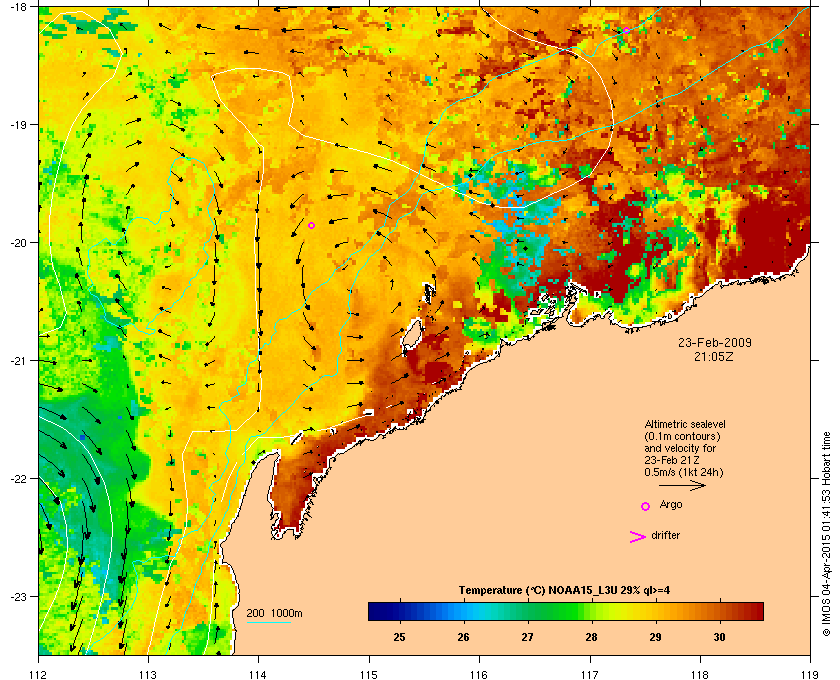This screenshot has width=840, height=680.
Task: Click the Argo float marker near 114.5E, 19.9S
Action: coord(311,226)
